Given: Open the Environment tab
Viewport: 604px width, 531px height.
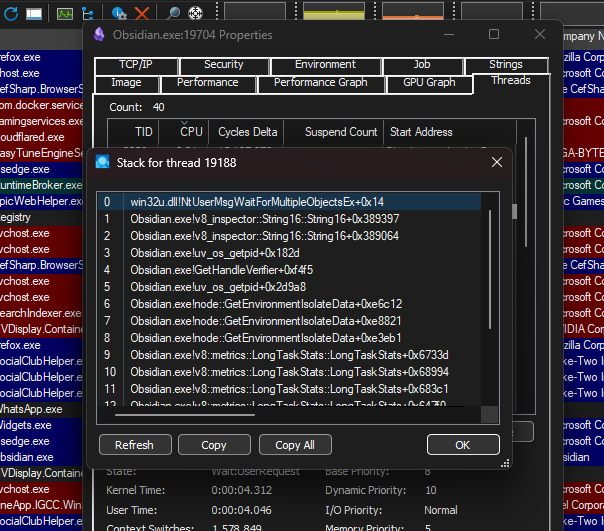Looking at the screenshot, I should click(x=325, y=65).
